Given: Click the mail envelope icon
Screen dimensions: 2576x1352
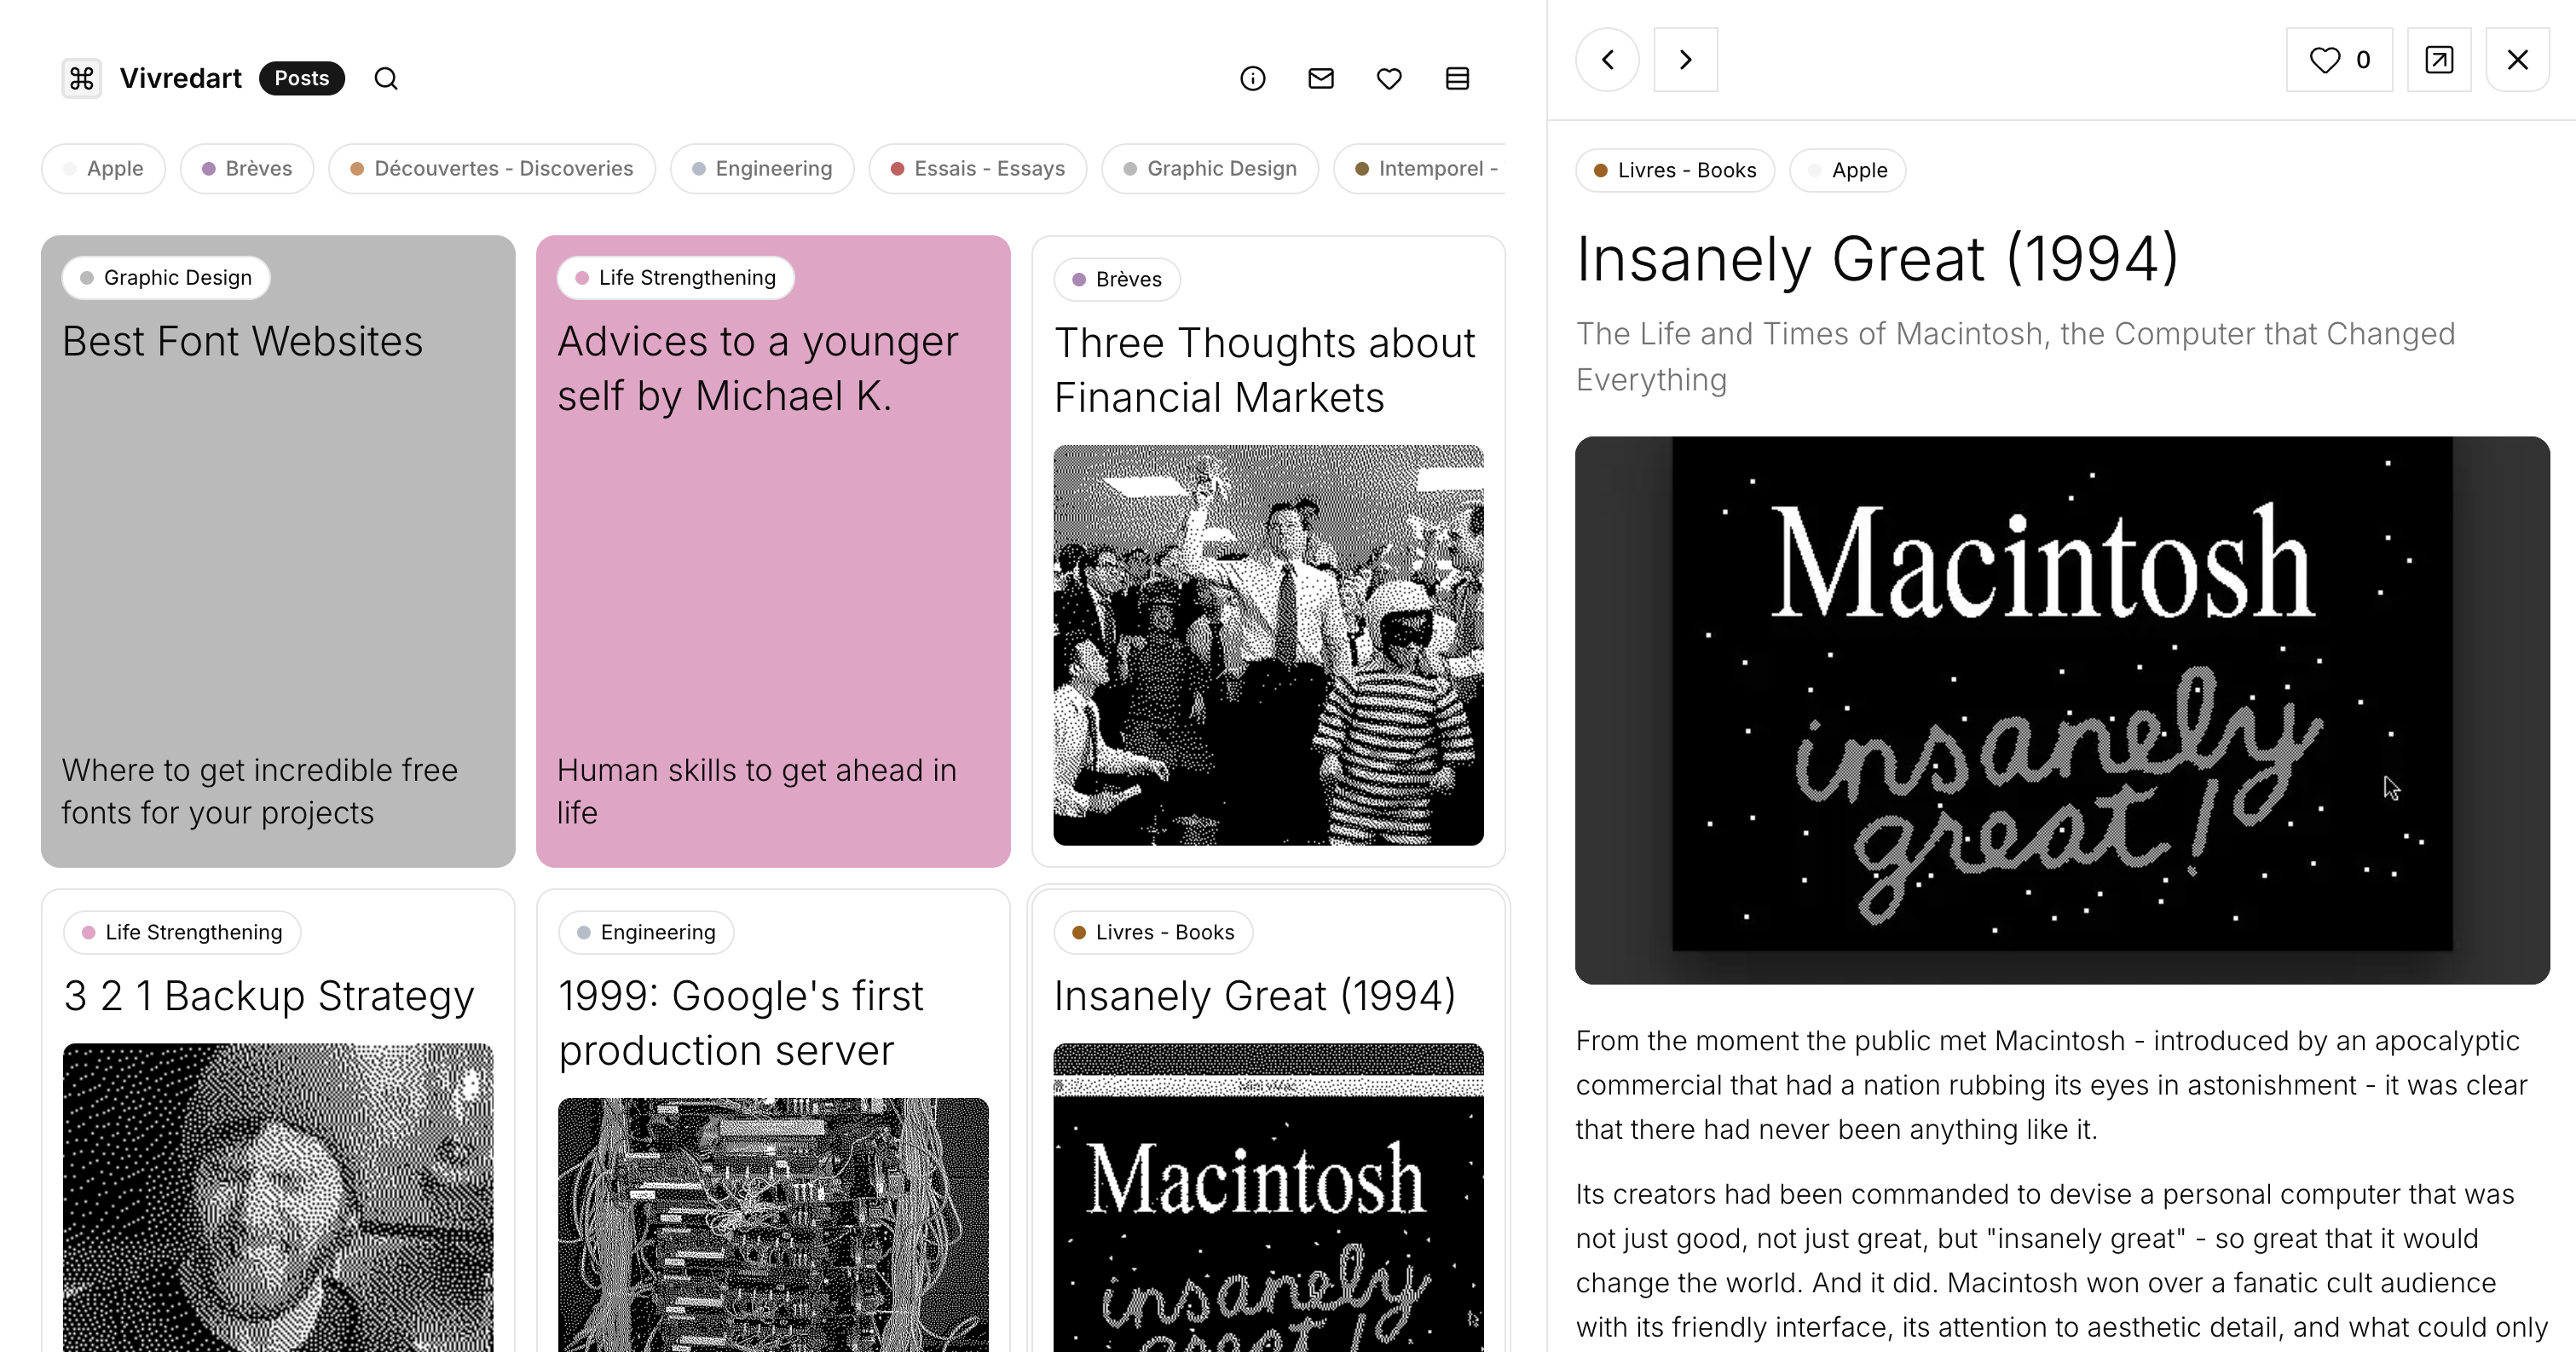Looking at the screenshot, I should [x=1320, y=78].
